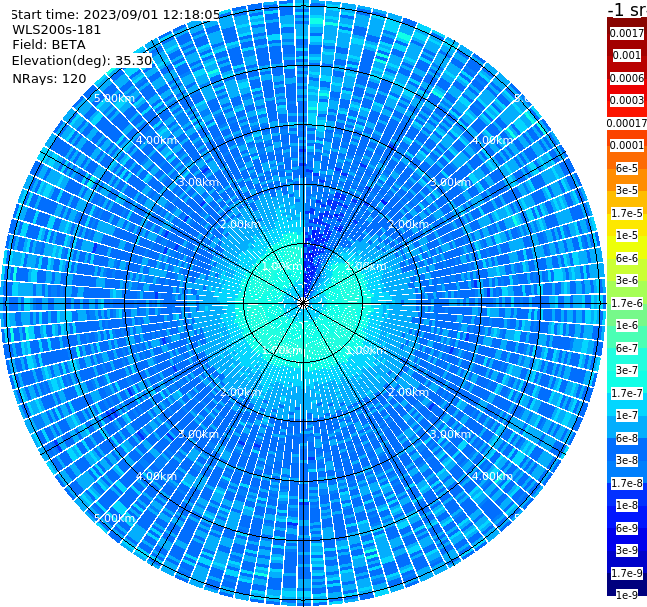
Task: Select the 4.00km ring label in northeast quadrant
Action: 493,140
